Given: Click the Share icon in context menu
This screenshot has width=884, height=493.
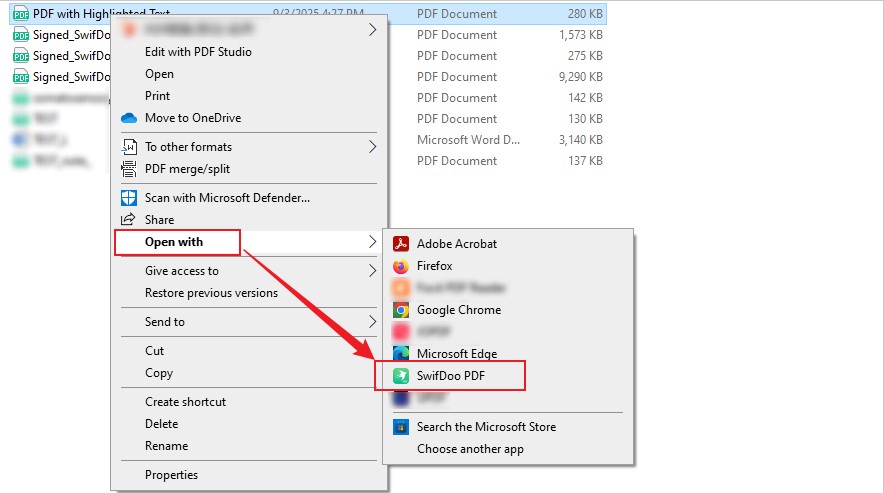Looking at the screenshot, I should tap(128, 220).
